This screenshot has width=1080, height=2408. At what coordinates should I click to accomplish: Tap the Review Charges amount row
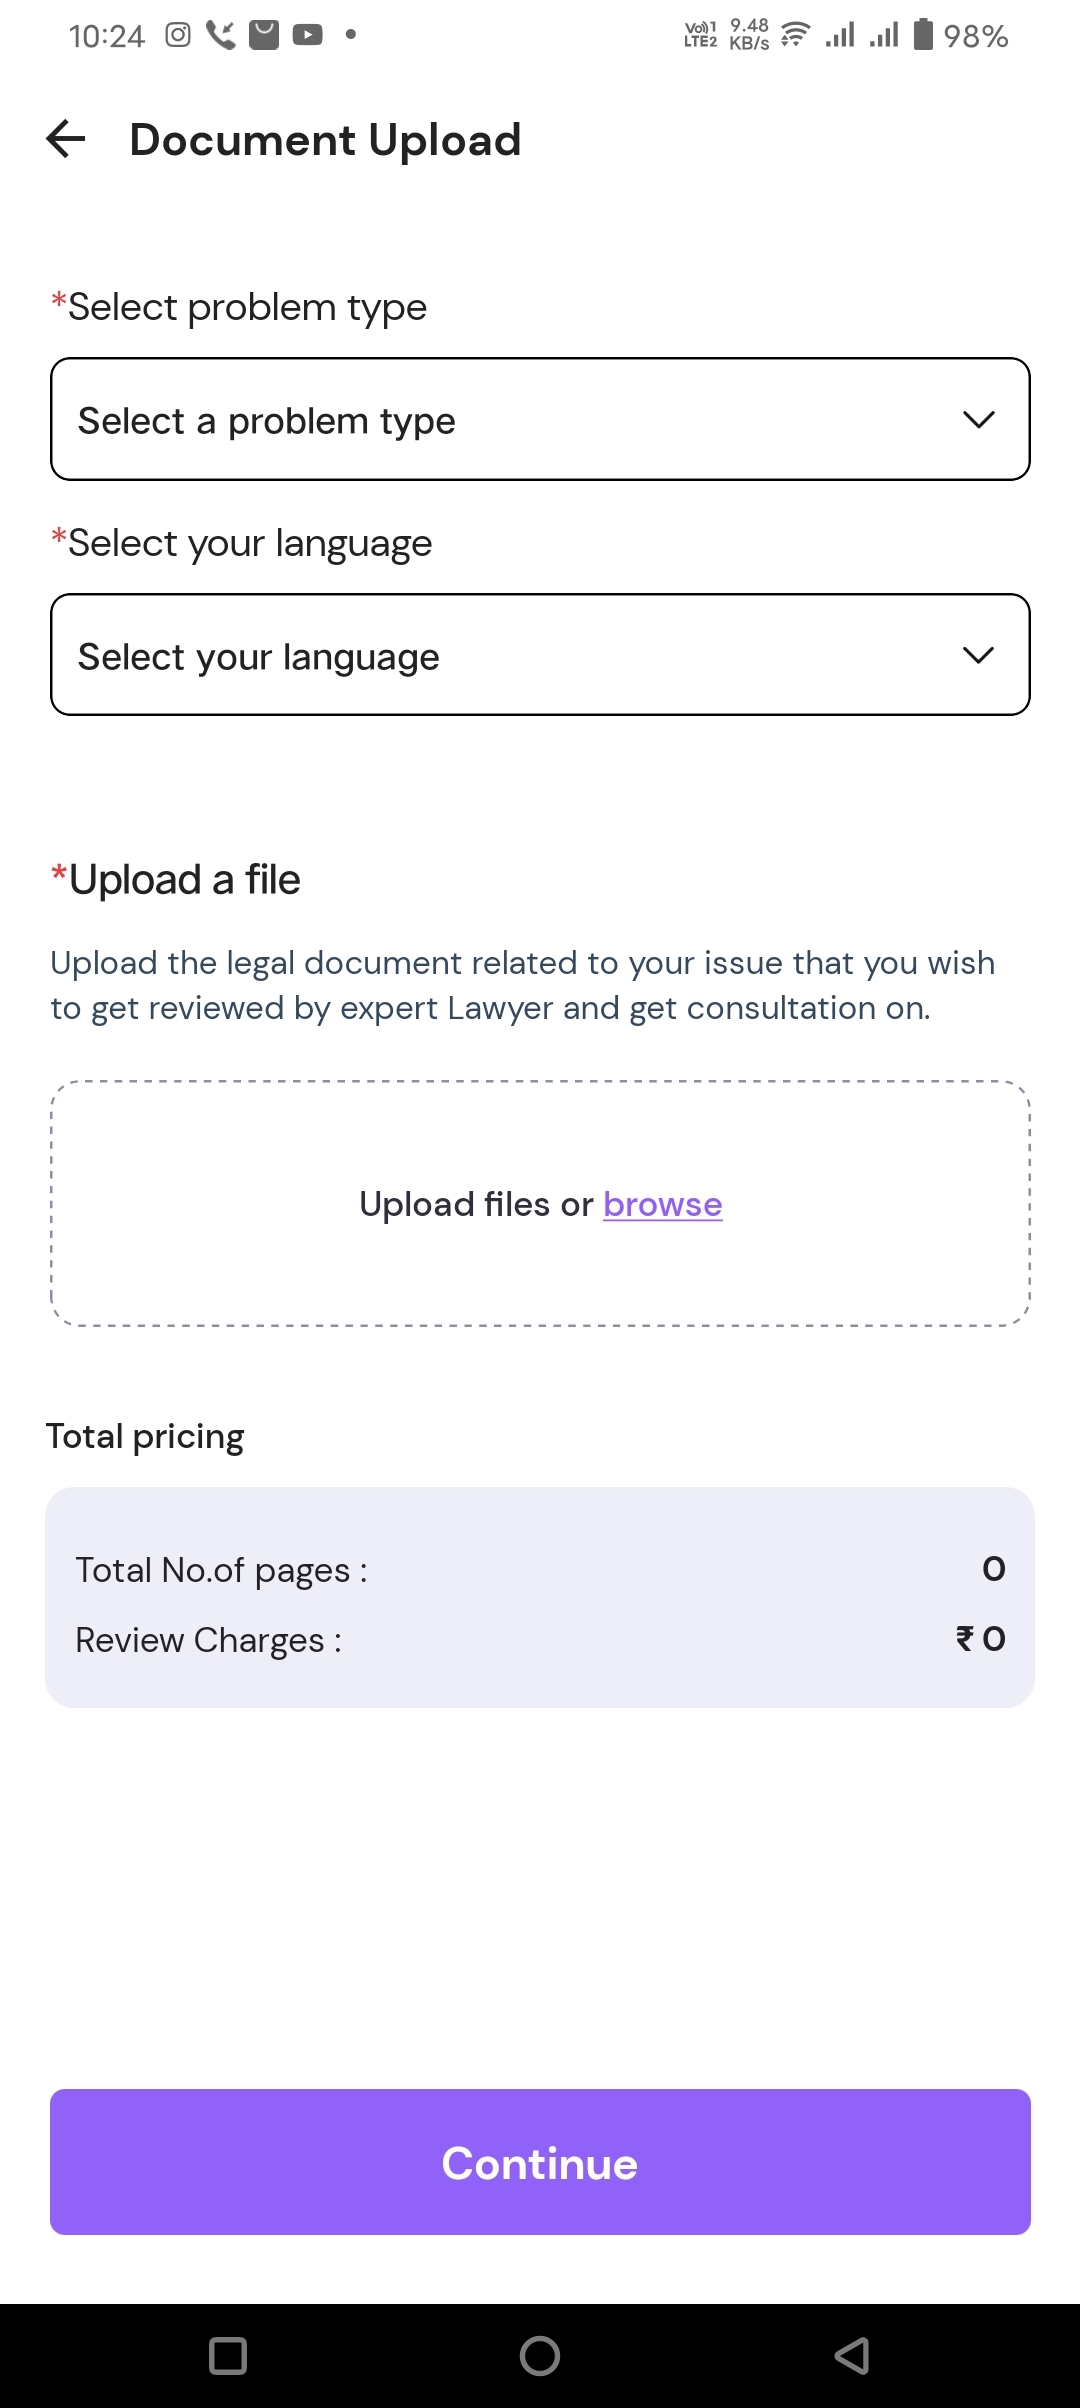click(540, 1640)
